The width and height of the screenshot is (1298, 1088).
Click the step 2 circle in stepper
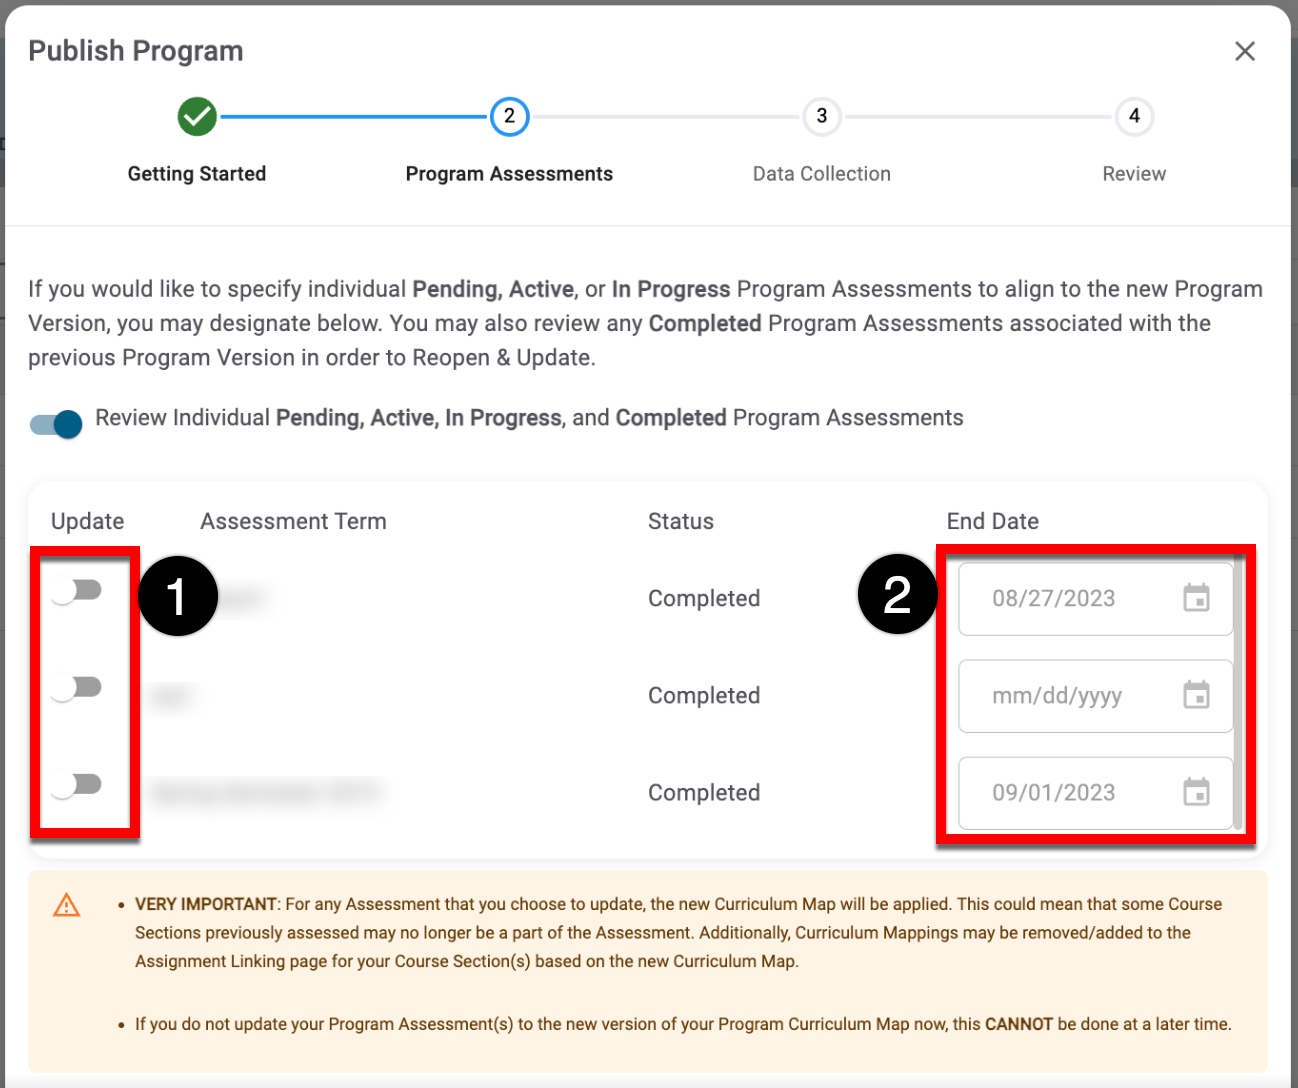click(x=509, y=117)
